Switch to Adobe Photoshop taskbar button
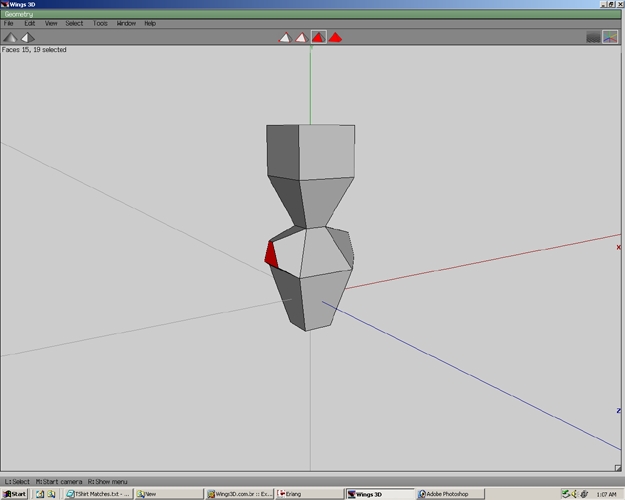The image size is (625, 500). [450, 494]
